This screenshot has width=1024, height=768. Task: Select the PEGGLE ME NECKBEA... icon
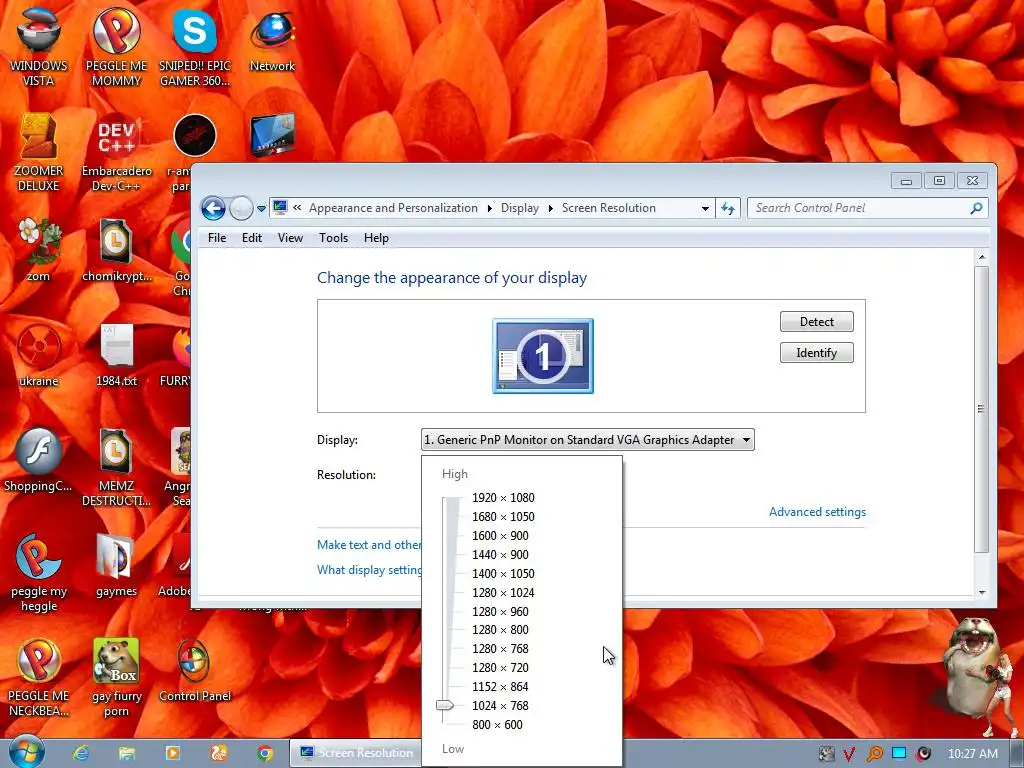pos(39,677)
